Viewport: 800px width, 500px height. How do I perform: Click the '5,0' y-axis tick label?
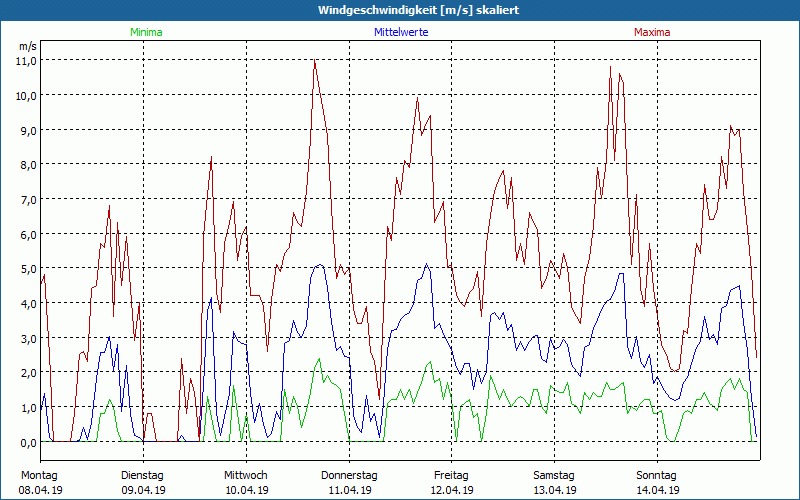pos(27,269)
